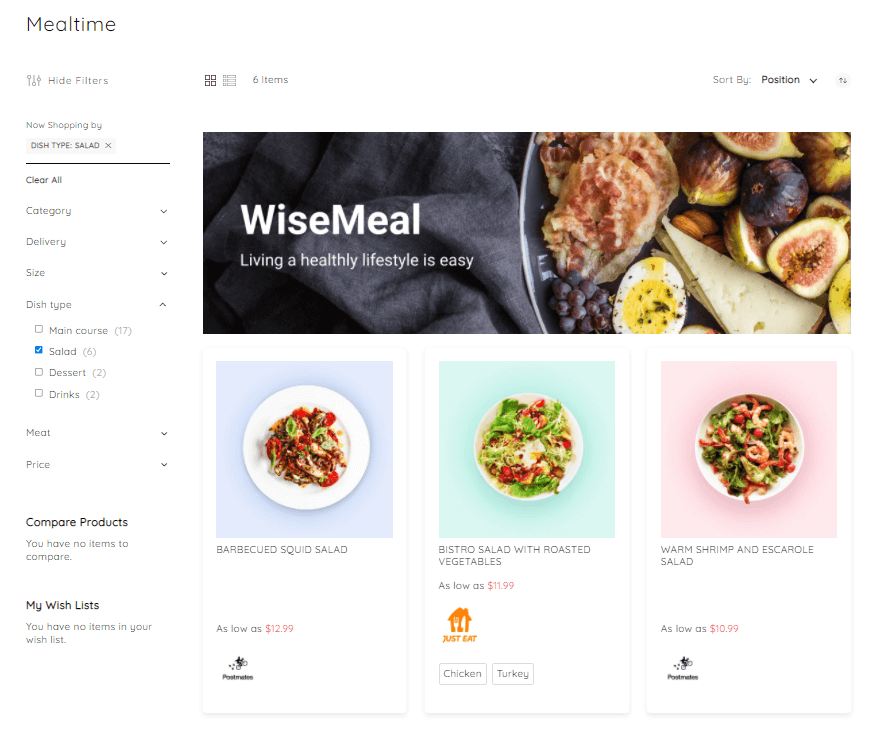Enable the Dessert checkbox

[39, 372]
